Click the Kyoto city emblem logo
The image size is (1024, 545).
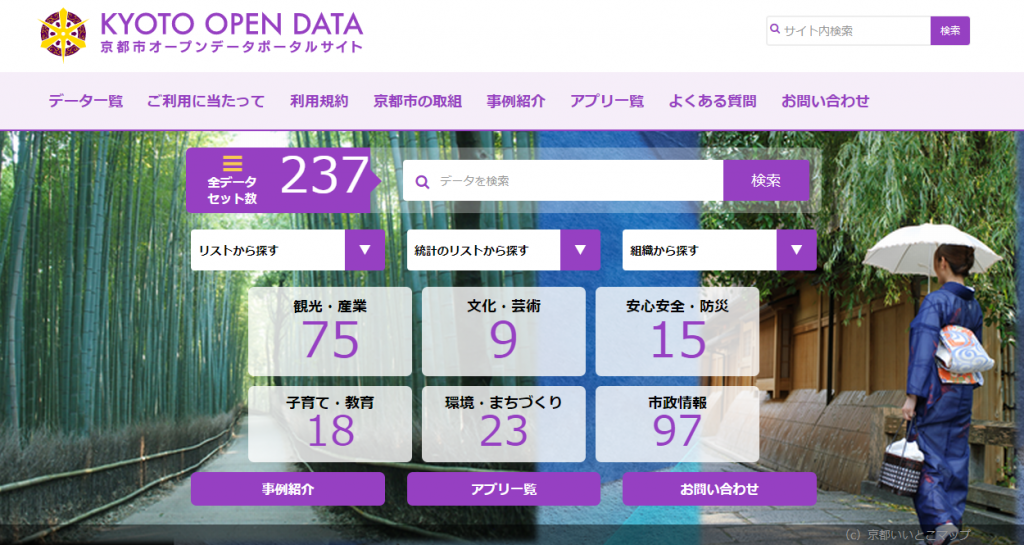(x=63, y=33)
